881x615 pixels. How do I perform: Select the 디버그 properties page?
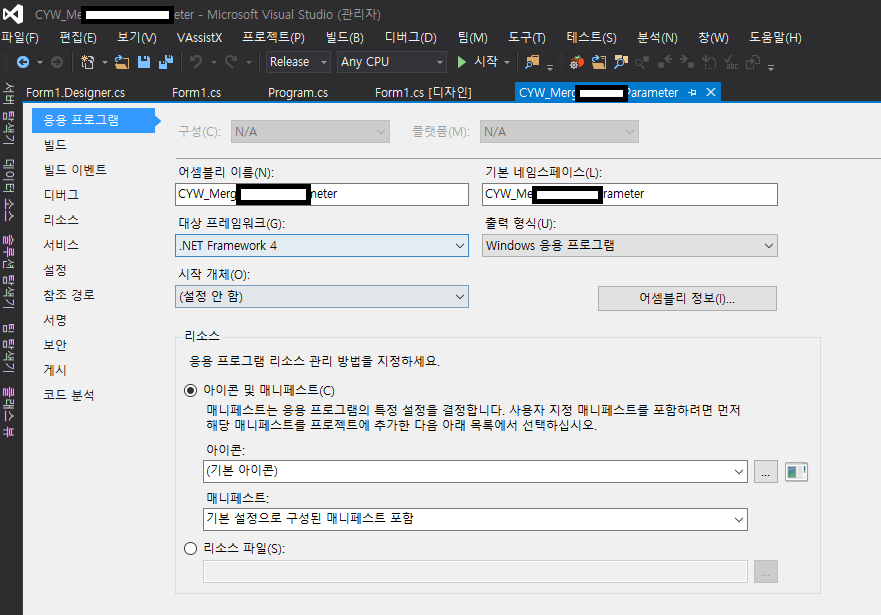click(x=61, y=195)
